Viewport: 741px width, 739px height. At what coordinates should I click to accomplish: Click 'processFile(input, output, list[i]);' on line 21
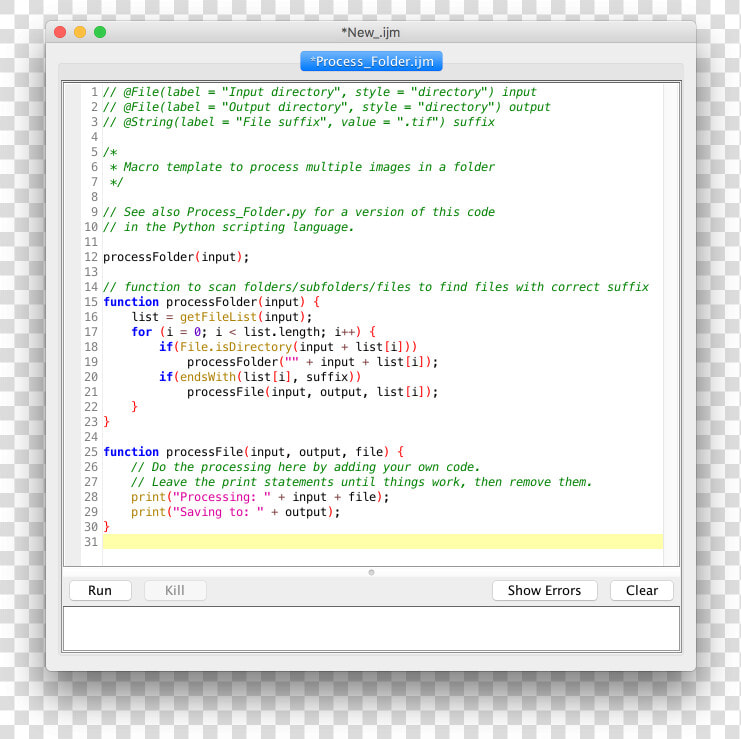[312, 392]
